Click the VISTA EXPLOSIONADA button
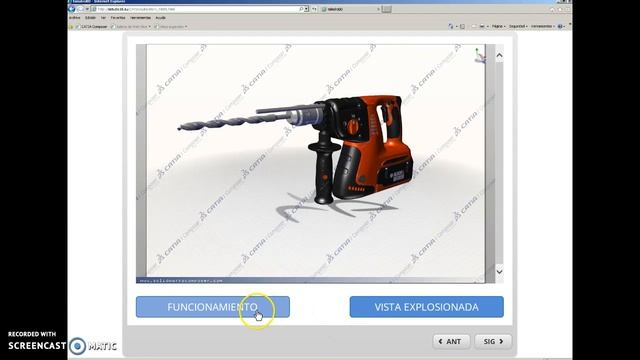 click(427, 307)
